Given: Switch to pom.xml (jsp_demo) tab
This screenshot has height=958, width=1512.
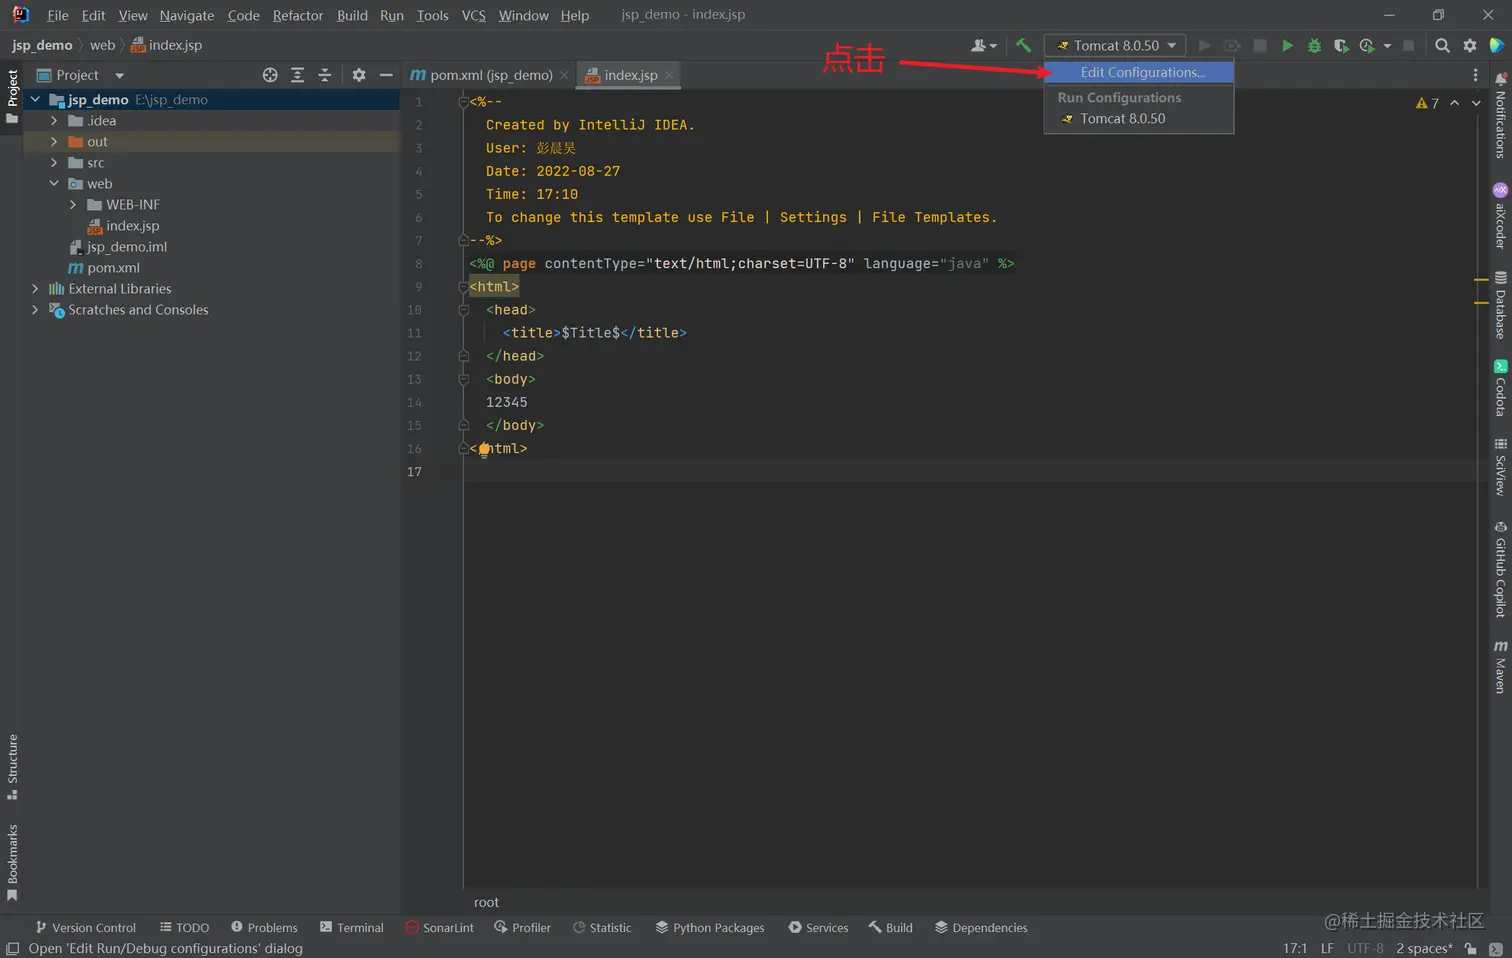Looking at the screenshot, I should click(x=490, y=75).
